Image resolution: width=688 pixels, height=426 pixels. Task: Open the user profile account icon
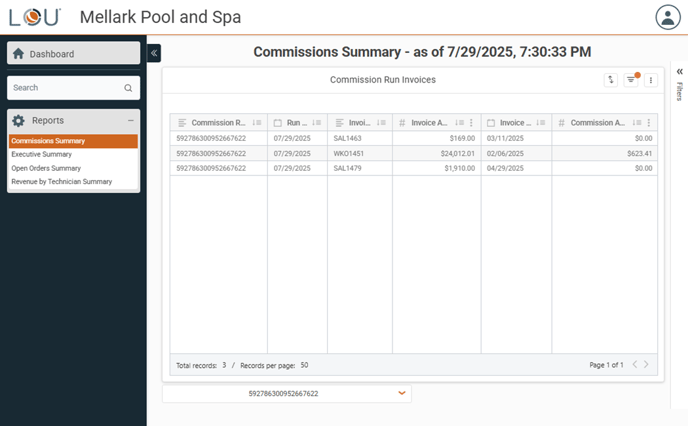(x=667, y=17)
